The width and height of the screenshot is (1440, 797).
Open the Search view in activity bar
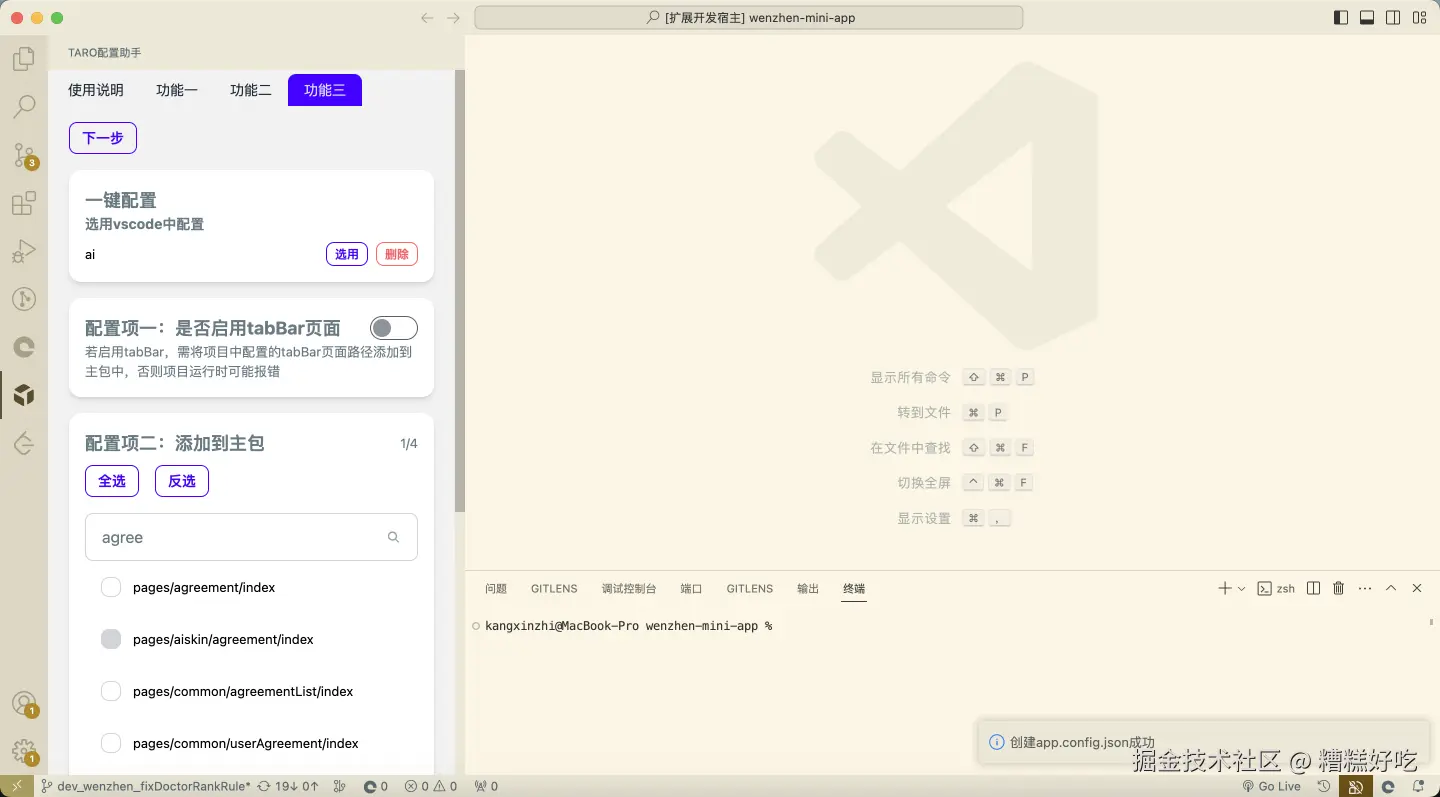[x=24, y=106]
